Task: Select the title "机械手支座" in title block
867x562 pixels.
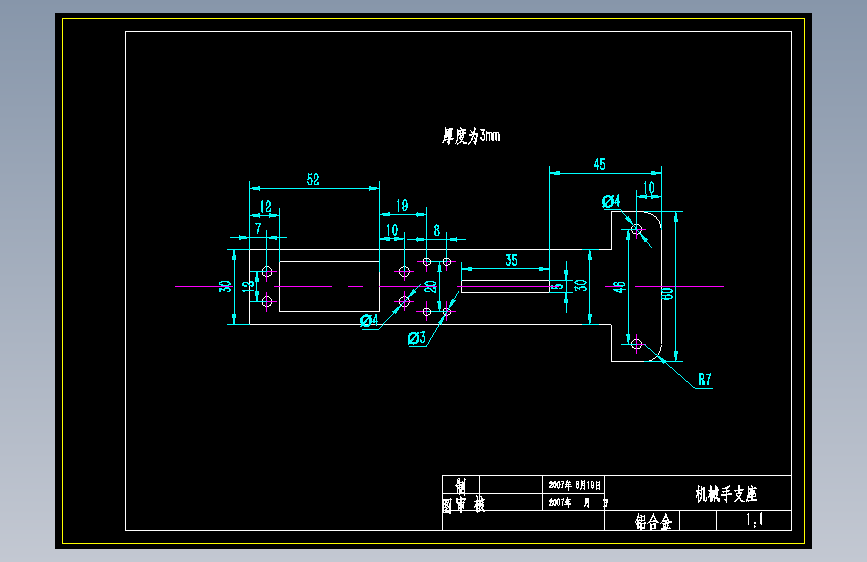Action: pos(726,494)
